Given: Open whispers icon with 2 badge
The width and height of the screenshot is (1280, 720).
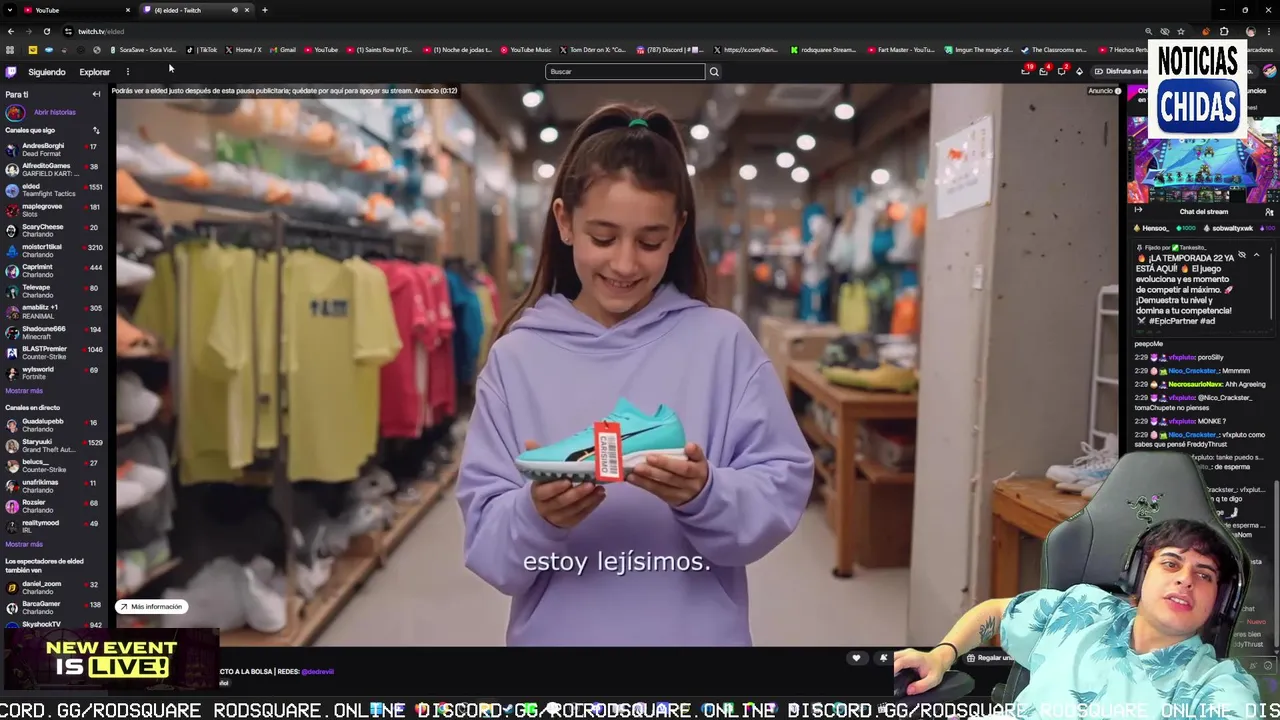Looking at the screenshot, I should point(1062,71).
